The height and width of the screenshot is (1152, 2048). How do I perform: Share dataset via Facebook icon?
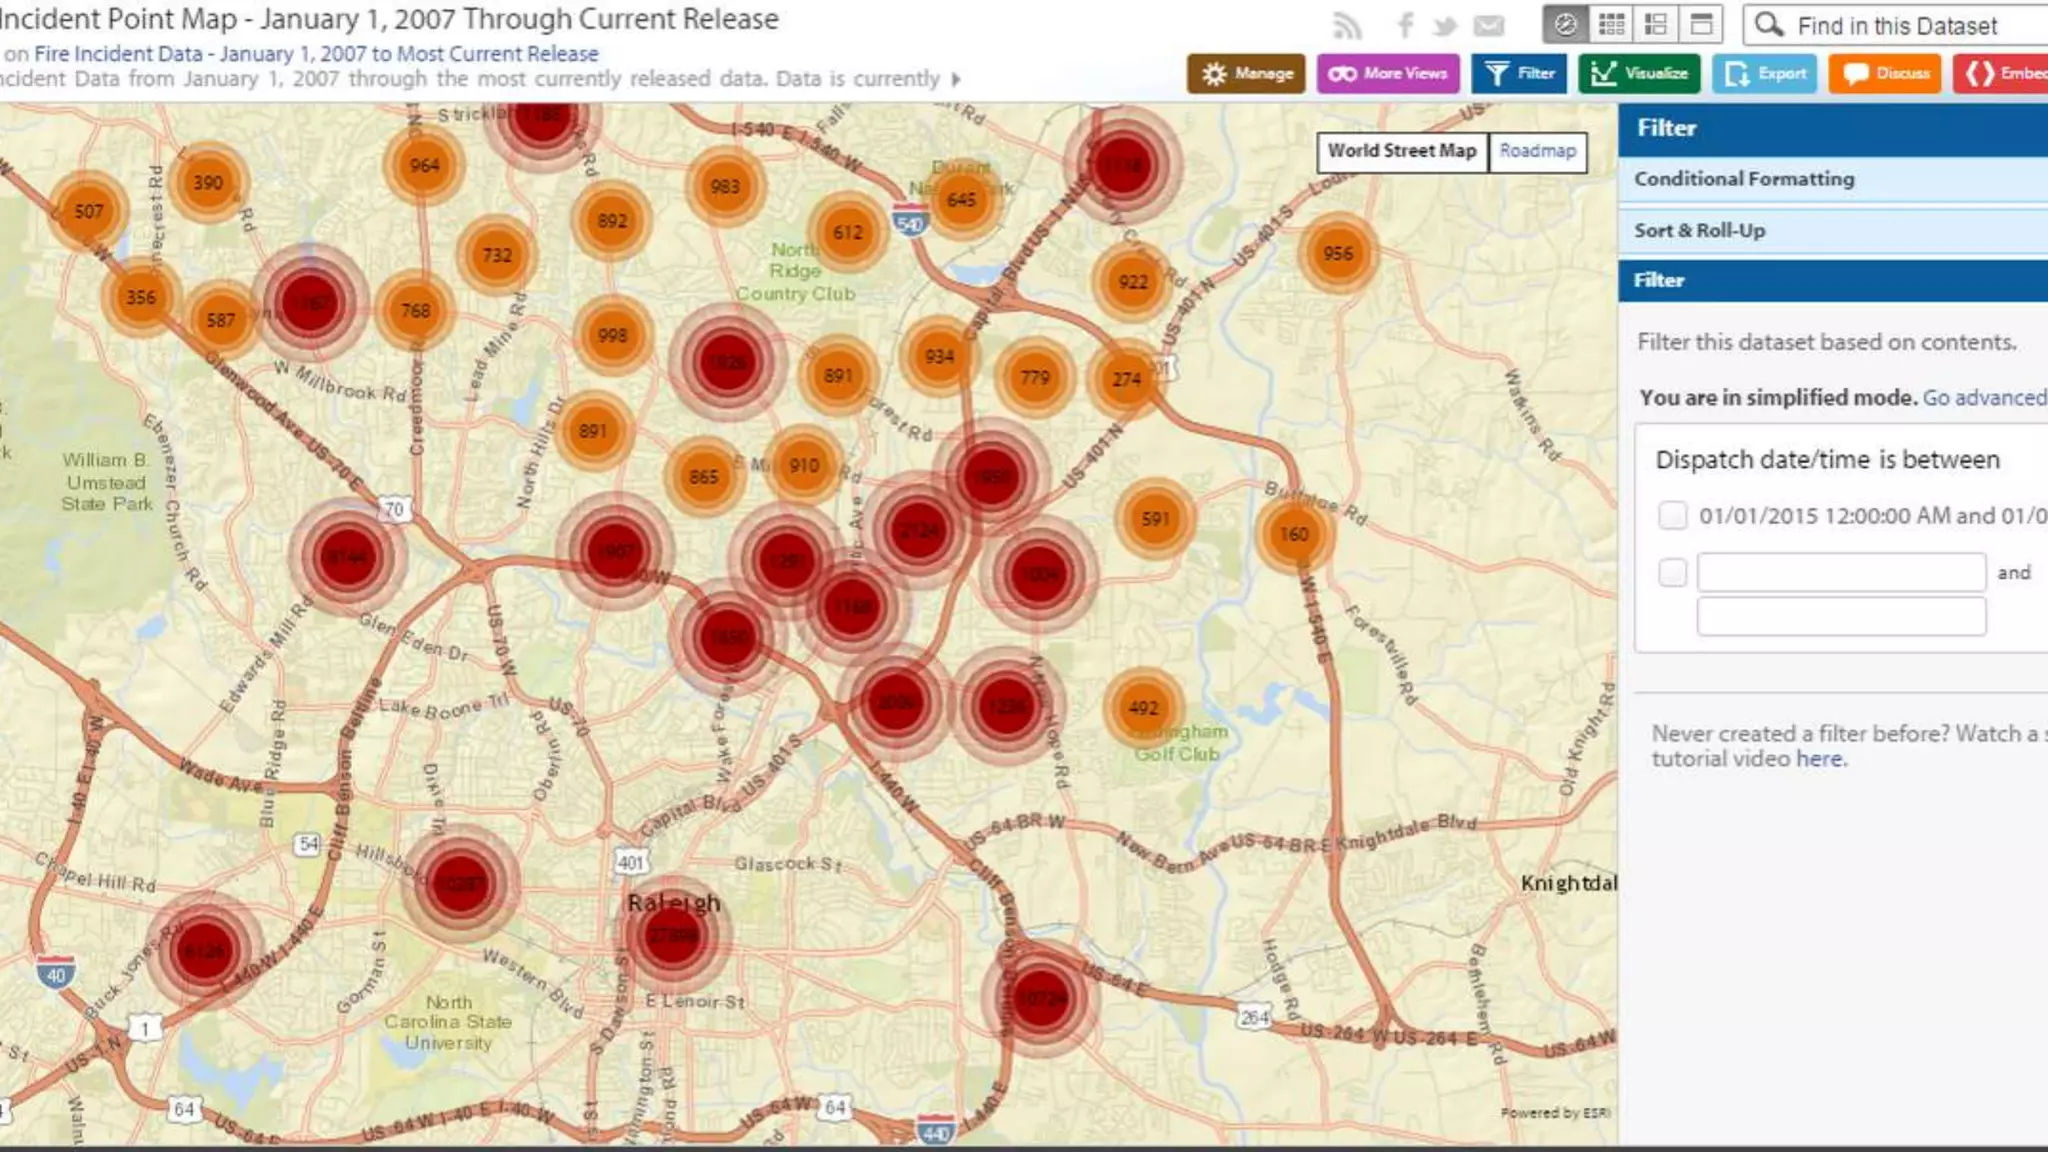pos(1405,26)
